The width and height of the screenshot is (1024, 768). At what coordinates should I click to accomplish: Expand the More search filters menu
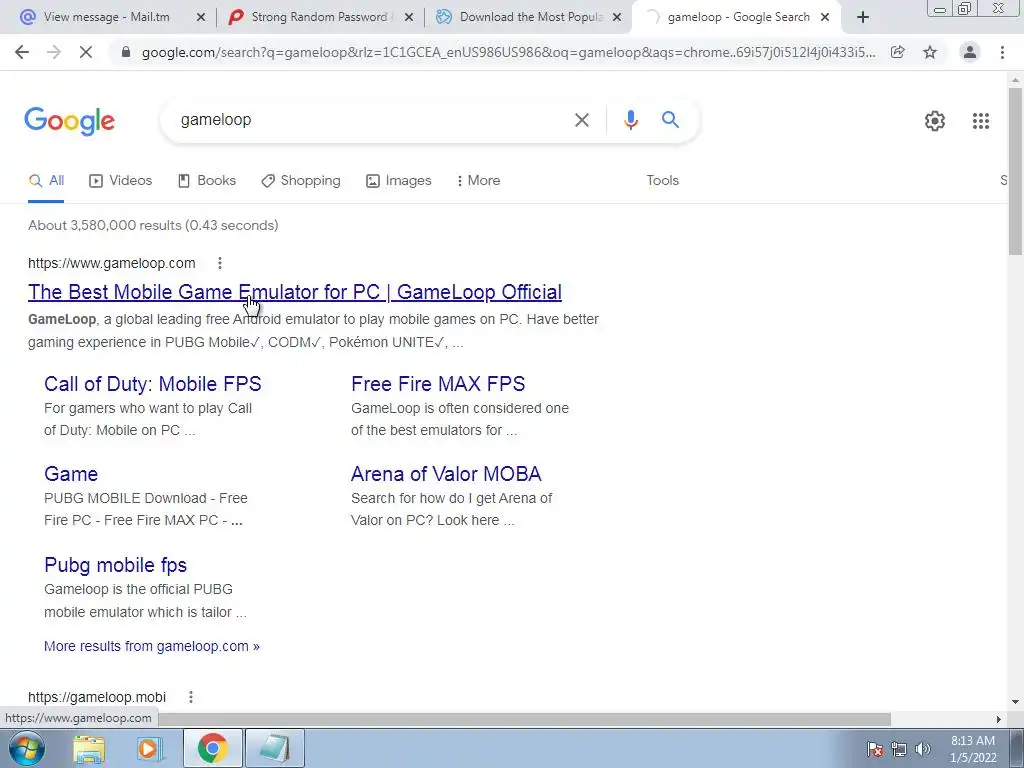[x=479, y=181]
